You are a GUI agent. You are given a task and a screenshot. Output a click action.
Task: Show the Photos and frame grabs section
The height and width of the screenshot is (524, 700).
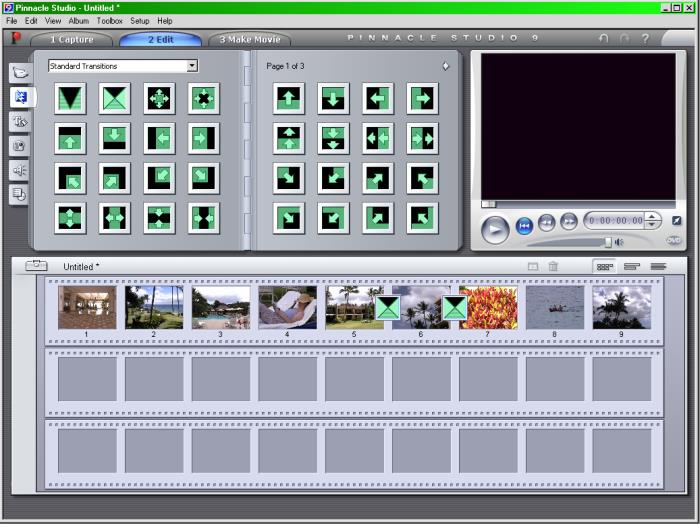point(19,146)
